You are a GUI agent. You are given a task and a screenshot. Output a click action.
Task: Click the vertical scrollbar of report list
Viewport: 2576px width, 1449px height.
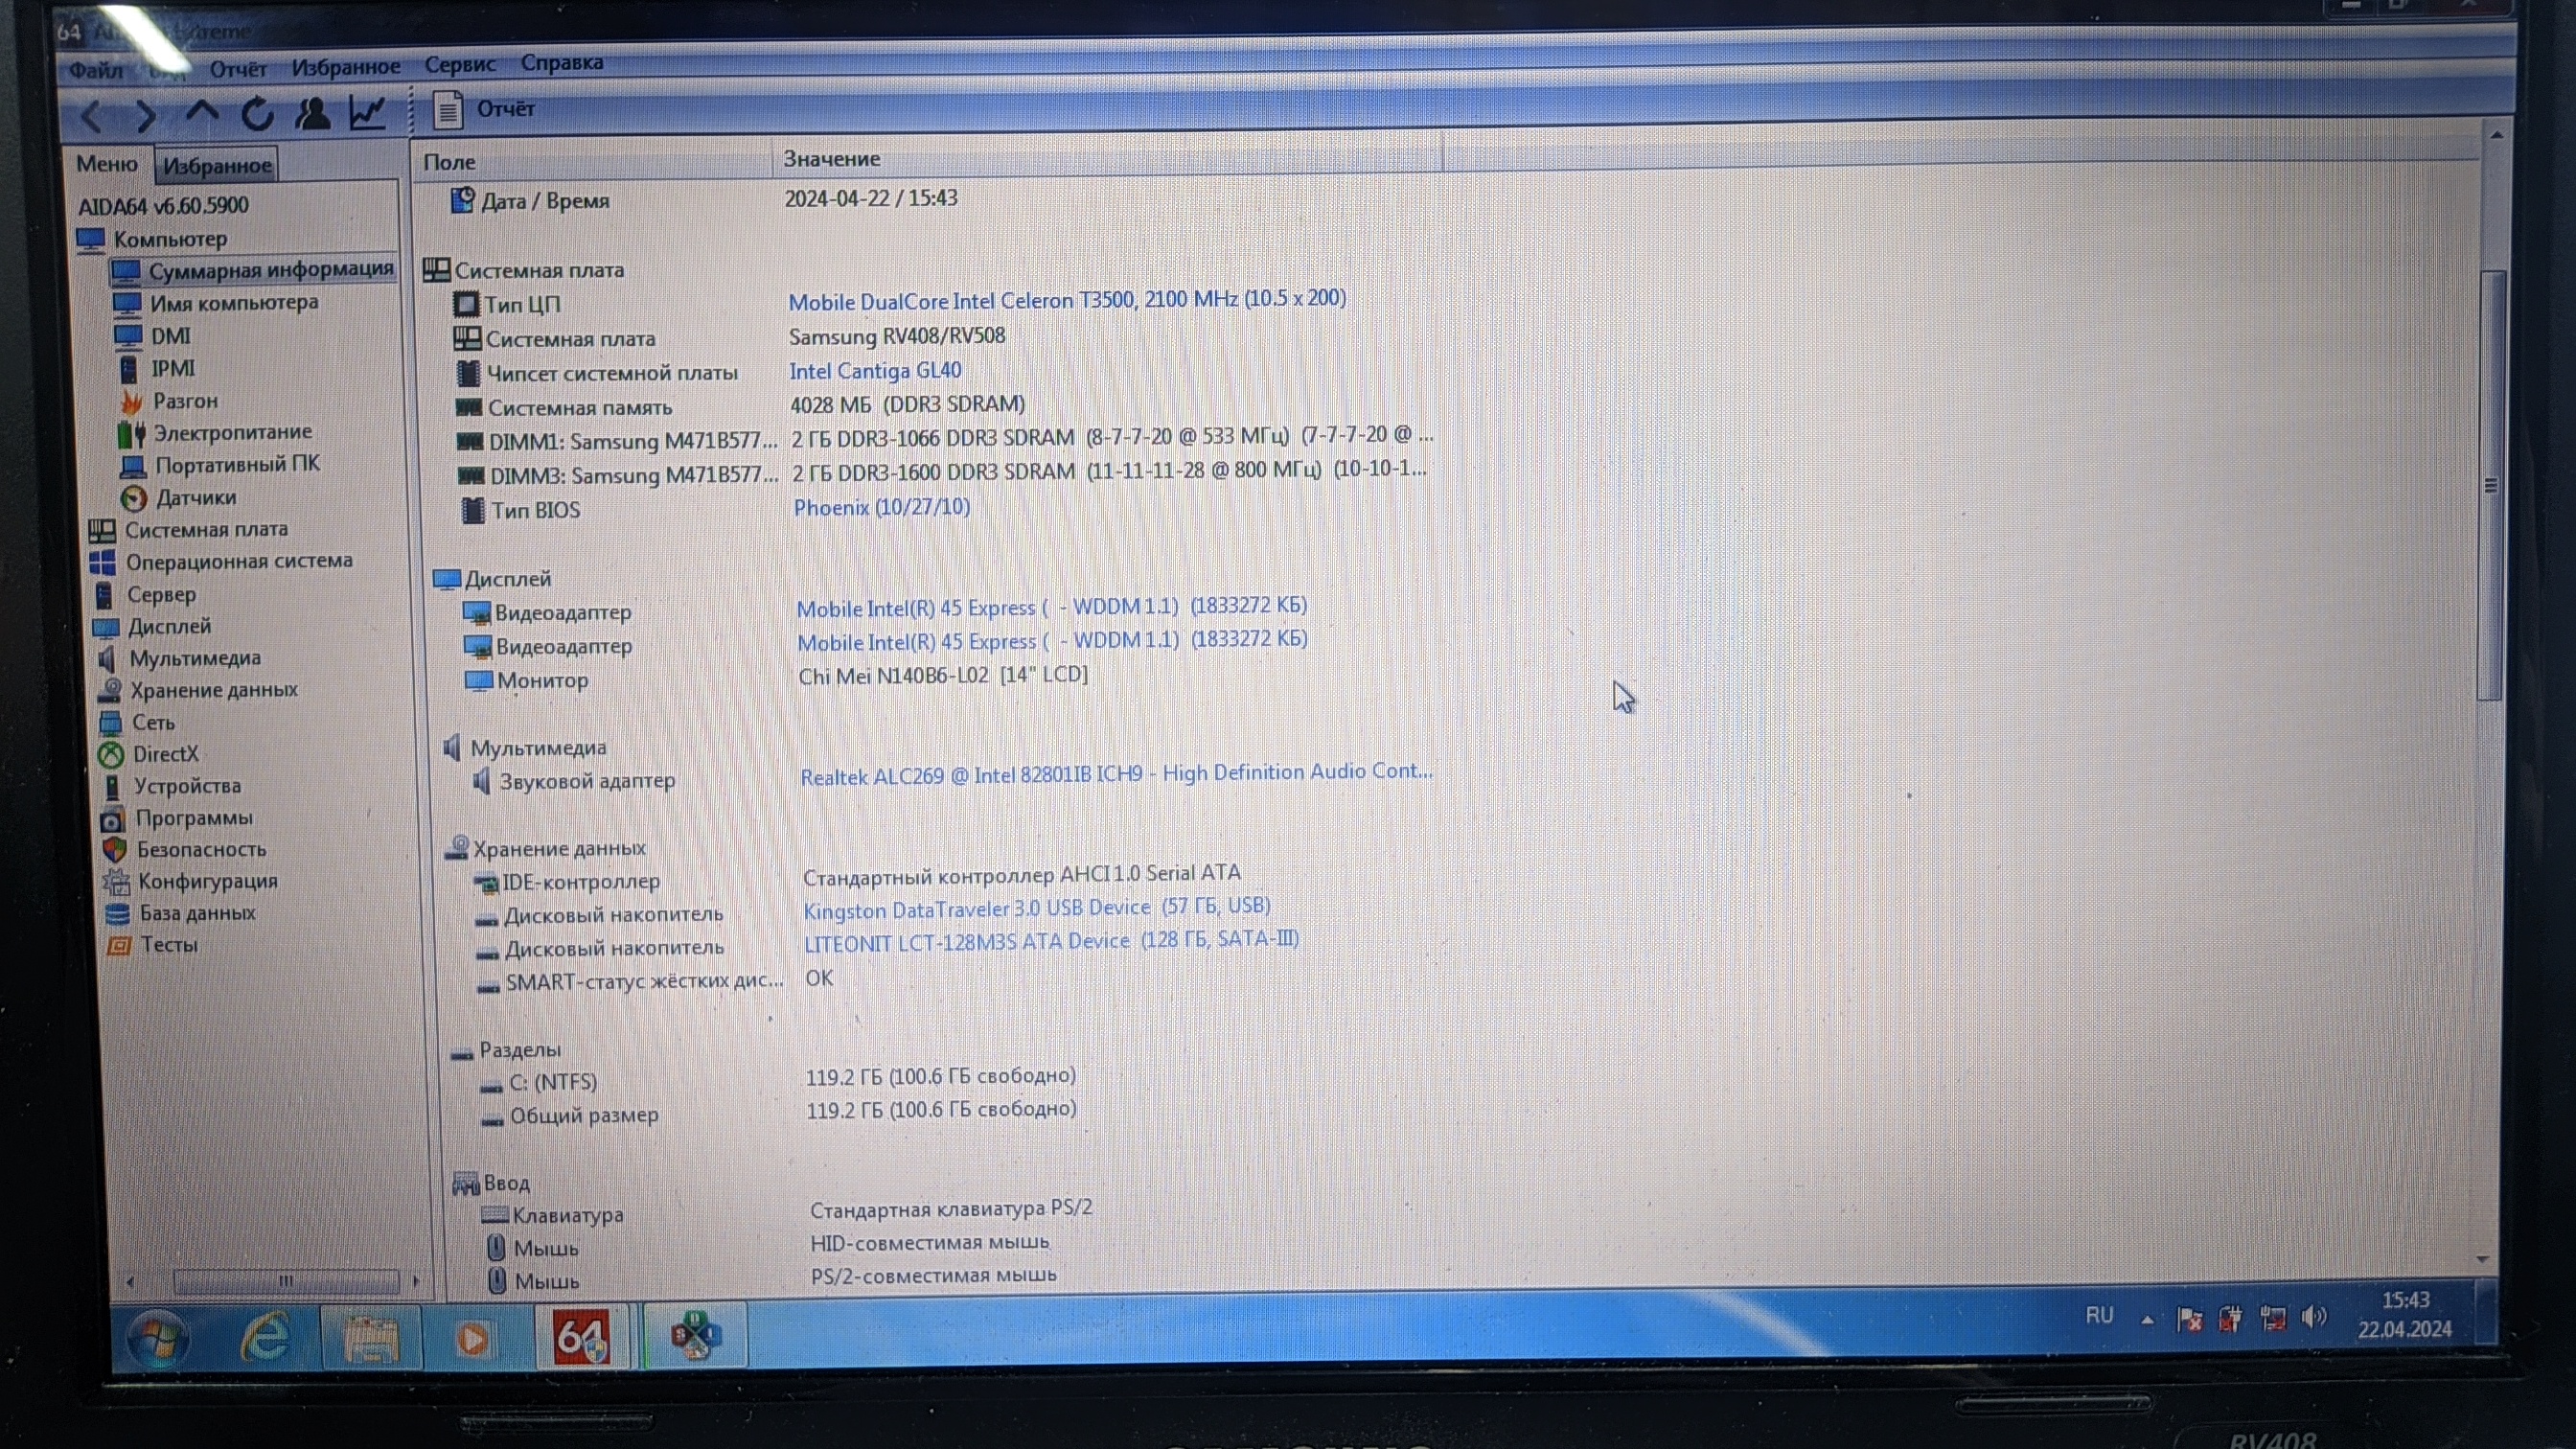[x=2491, y=485]
